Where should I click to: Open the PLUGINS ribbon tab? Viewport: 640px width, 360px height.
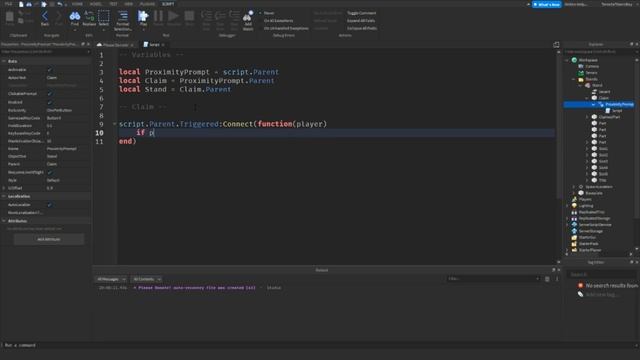point(147,4)
